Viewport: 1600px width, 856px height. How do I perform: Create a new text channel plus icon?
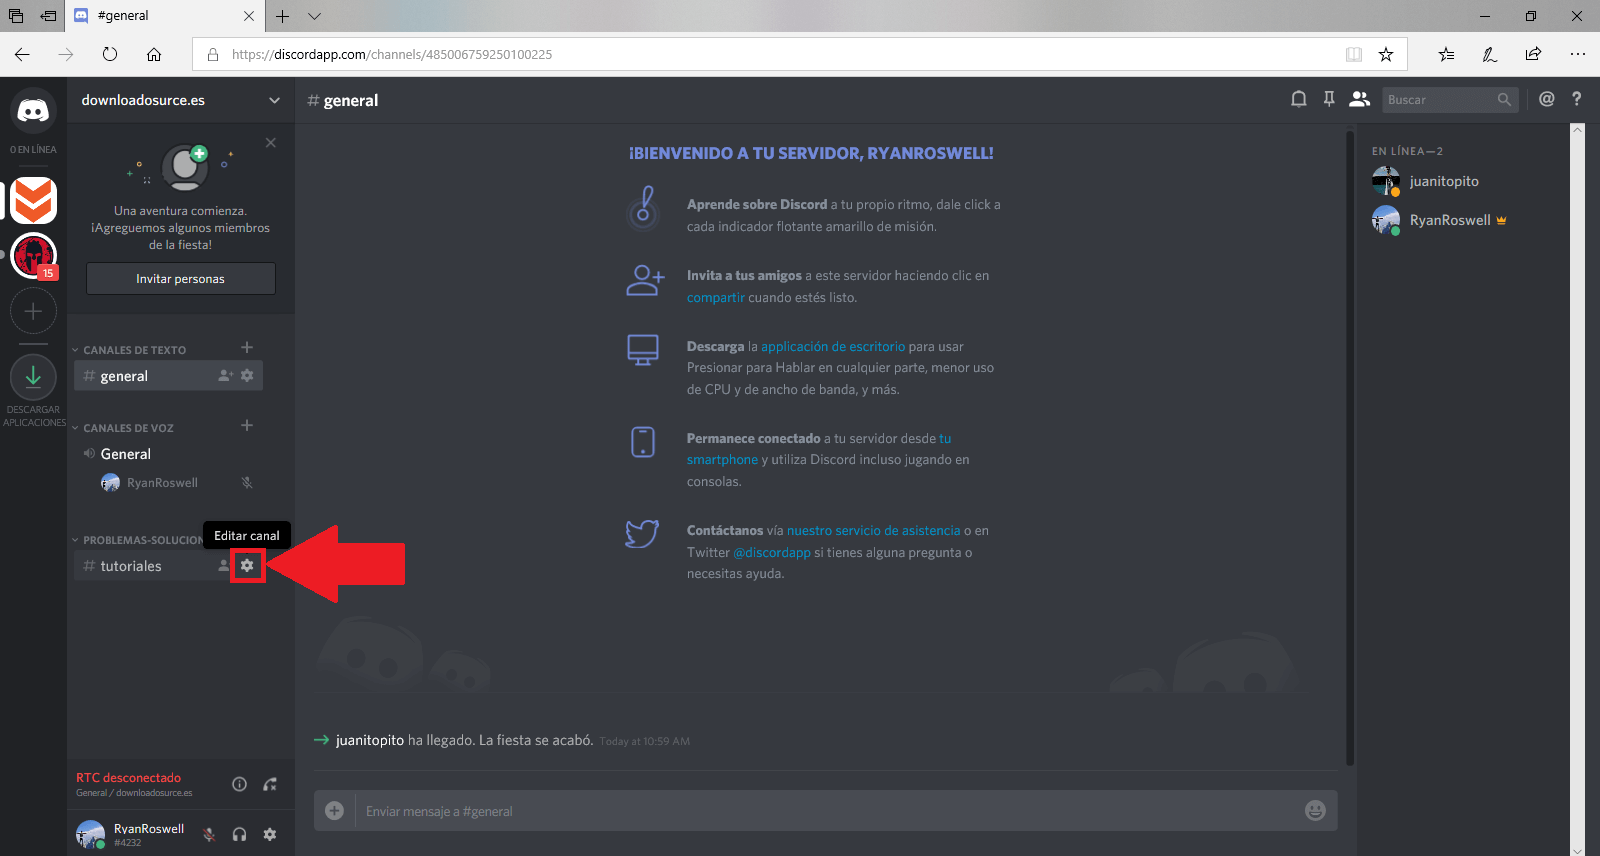click(x=247, y=348)
